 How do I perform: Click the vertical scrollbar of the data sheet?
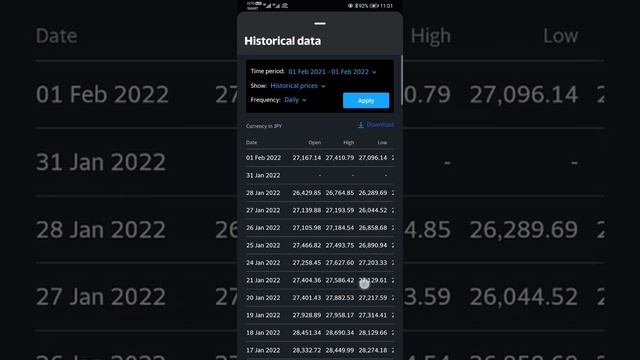pos(402,80)
